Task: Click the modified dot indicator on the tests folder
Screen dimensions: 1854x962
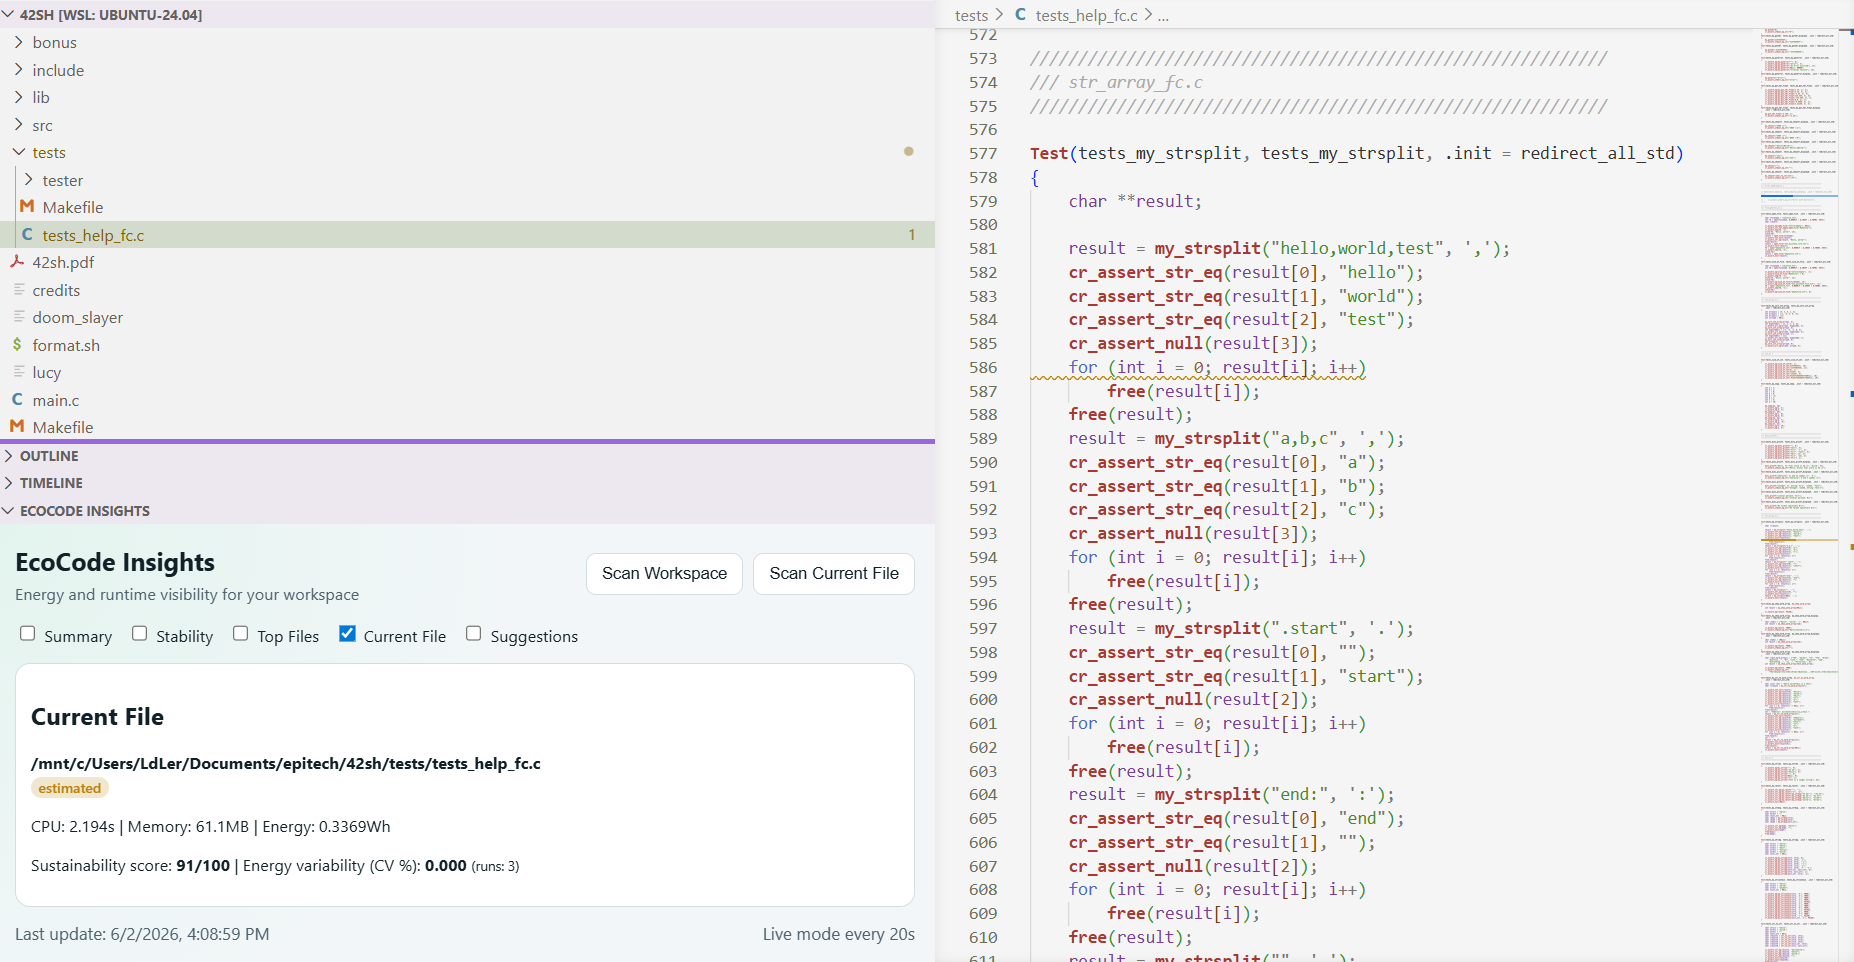Action: tap(908, 152)
